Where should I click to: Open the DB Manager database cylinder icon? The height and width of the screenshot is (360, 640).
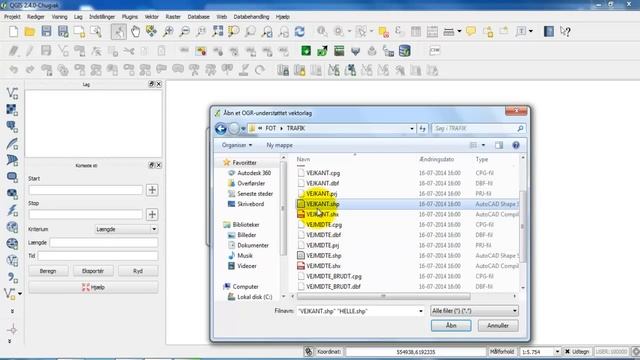(x=404, y=51)
